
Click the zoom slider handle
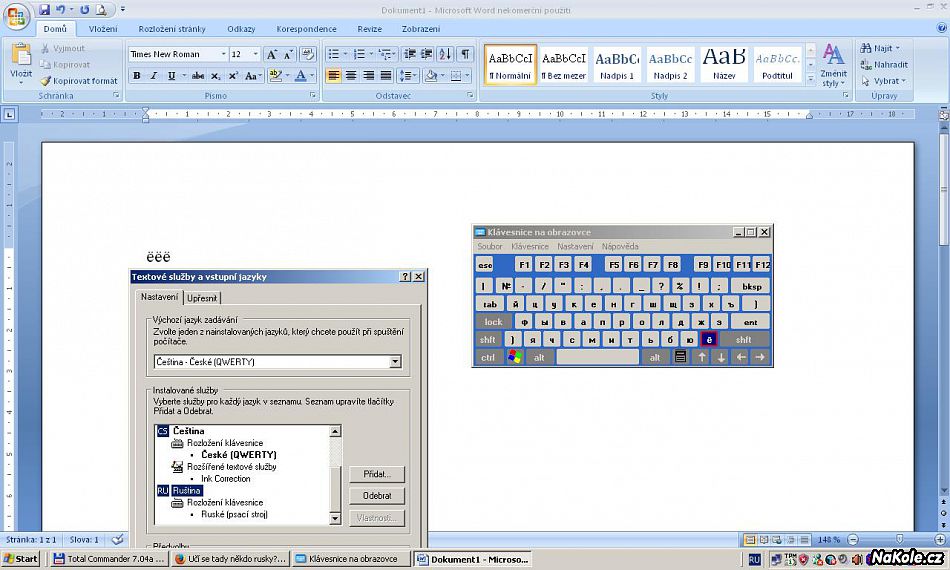(x=899, y=539)
